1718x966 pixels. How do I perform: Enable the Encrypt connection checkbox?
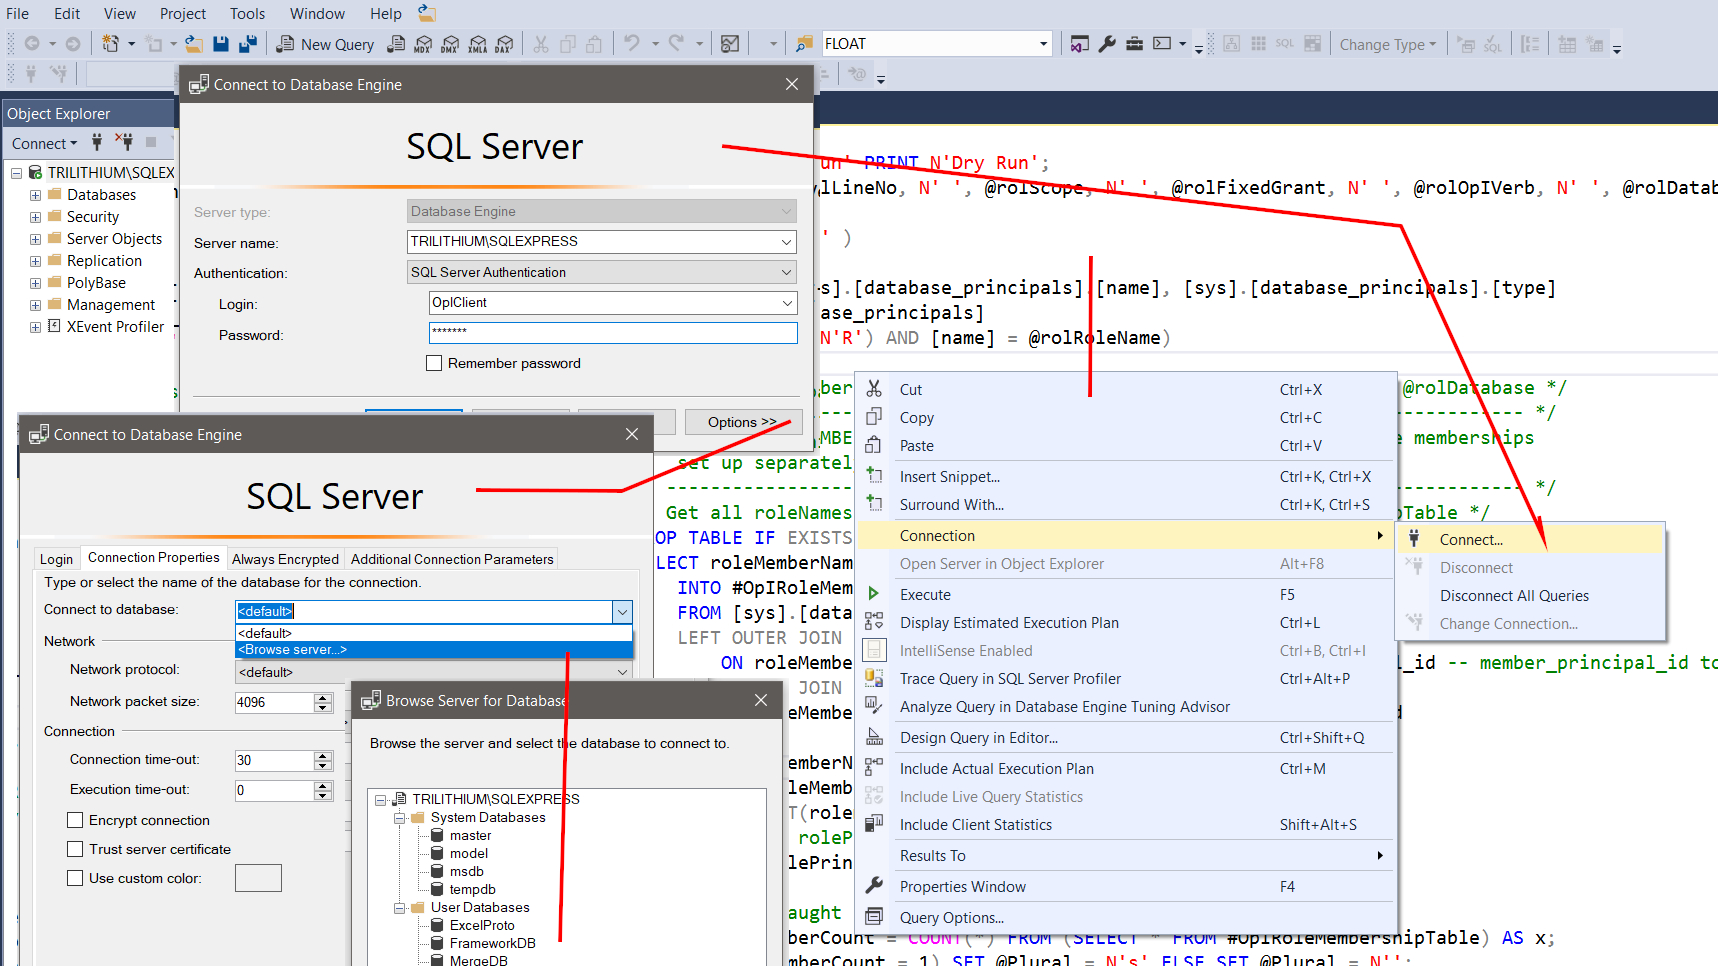coord(75,820)
